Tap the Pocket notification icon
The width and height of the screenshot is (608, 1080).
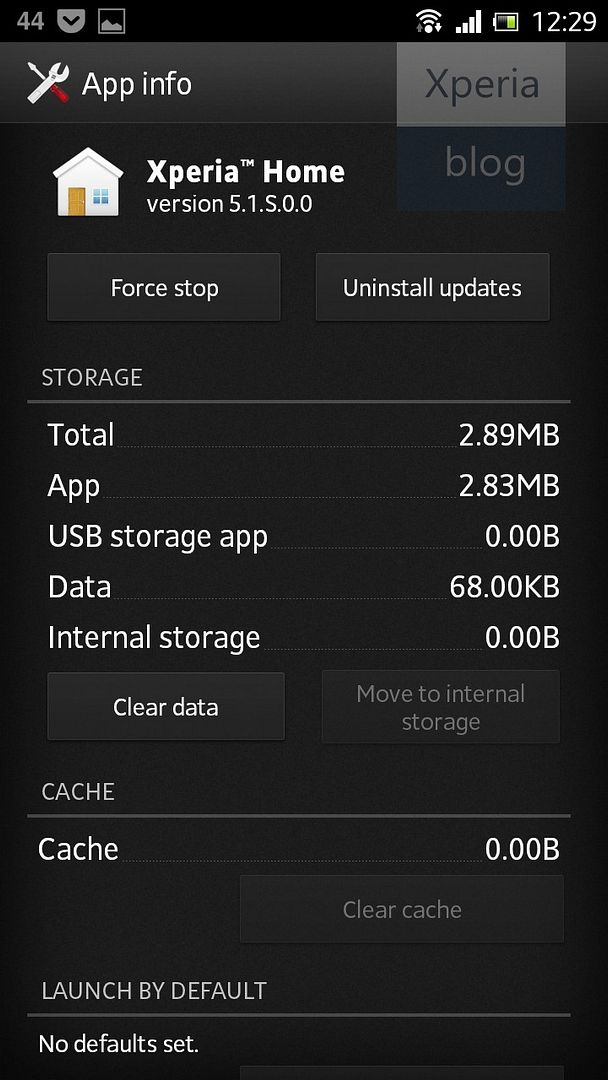click(70, 20)
